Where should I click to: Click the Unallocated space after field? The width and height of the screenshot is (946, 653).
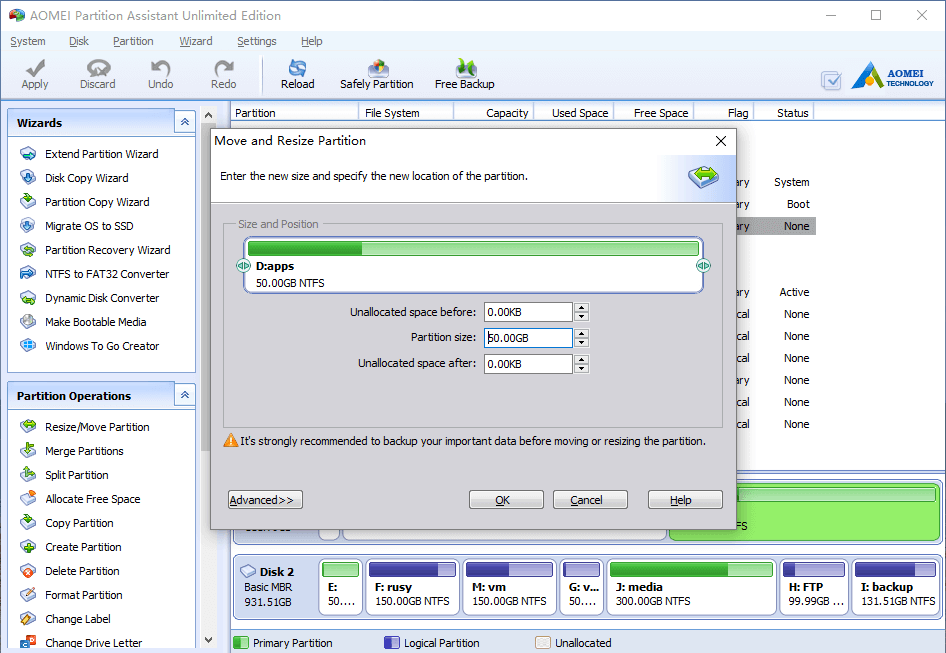coord(528,364)
